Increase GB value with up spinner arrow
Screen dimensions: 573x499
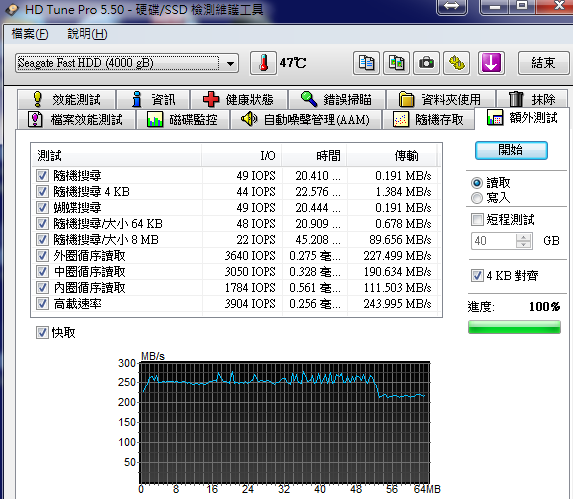(524, 237)
